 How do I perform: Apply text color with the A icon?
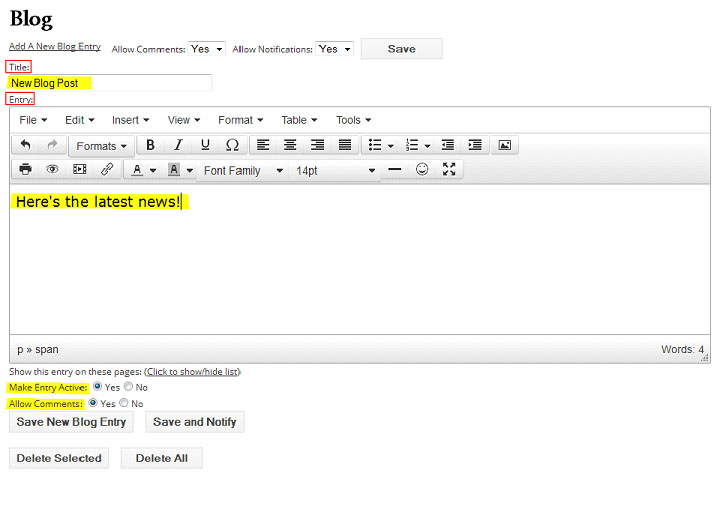point(137,170)
